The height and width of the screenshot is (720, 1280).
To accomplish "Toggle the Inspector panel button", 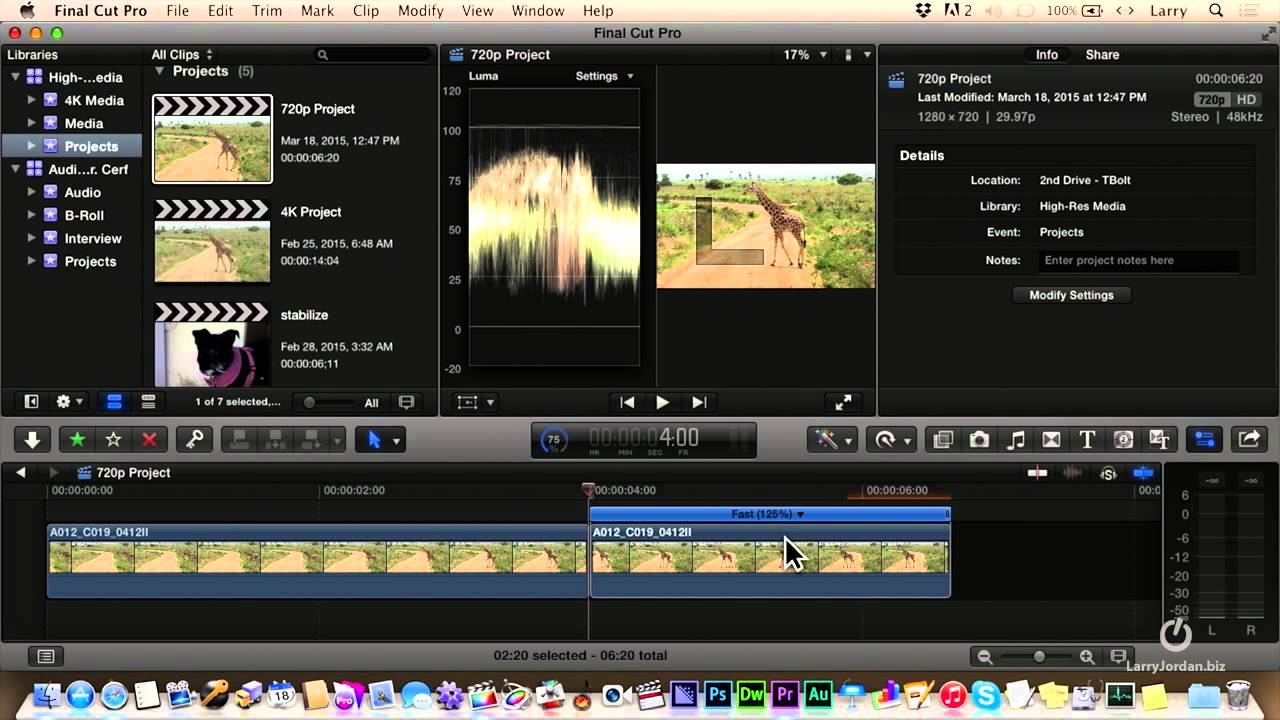I will point(1204,439).
